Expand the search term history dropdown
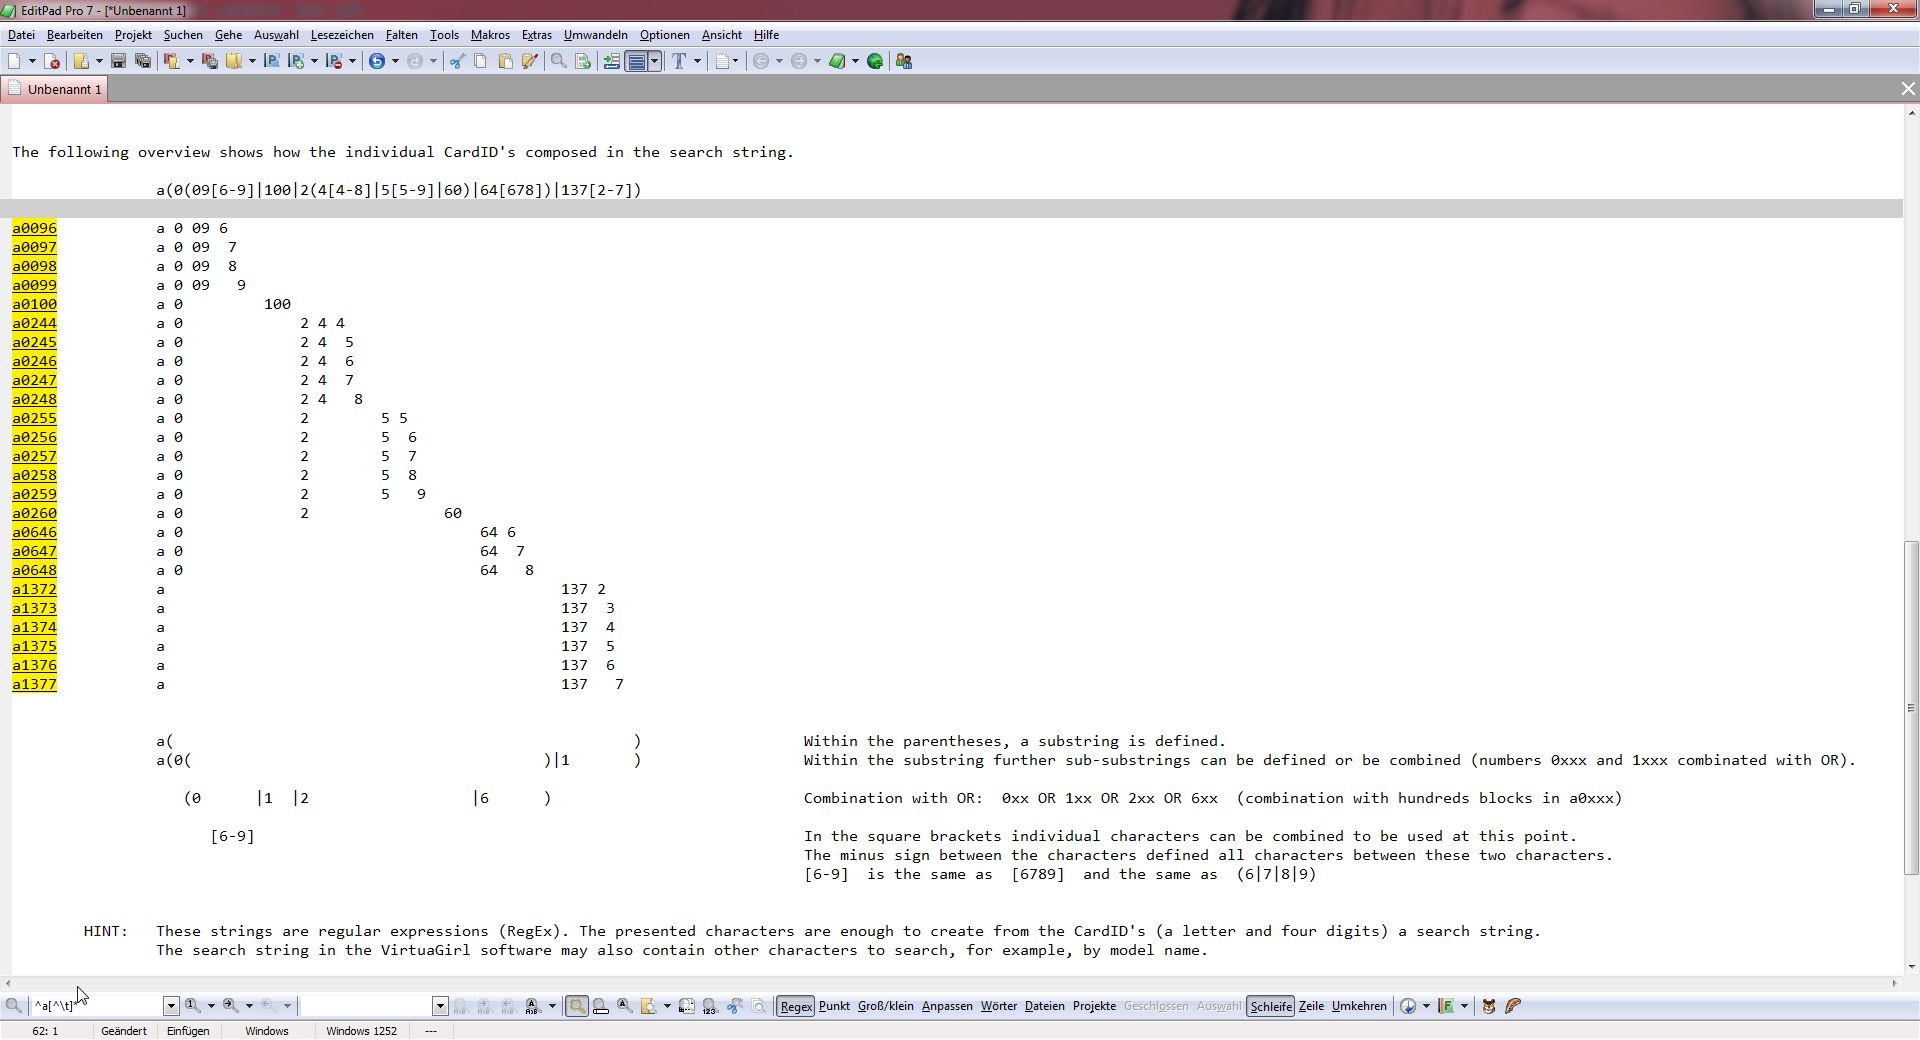1920x1040 pixels. tap(171, 1006)
